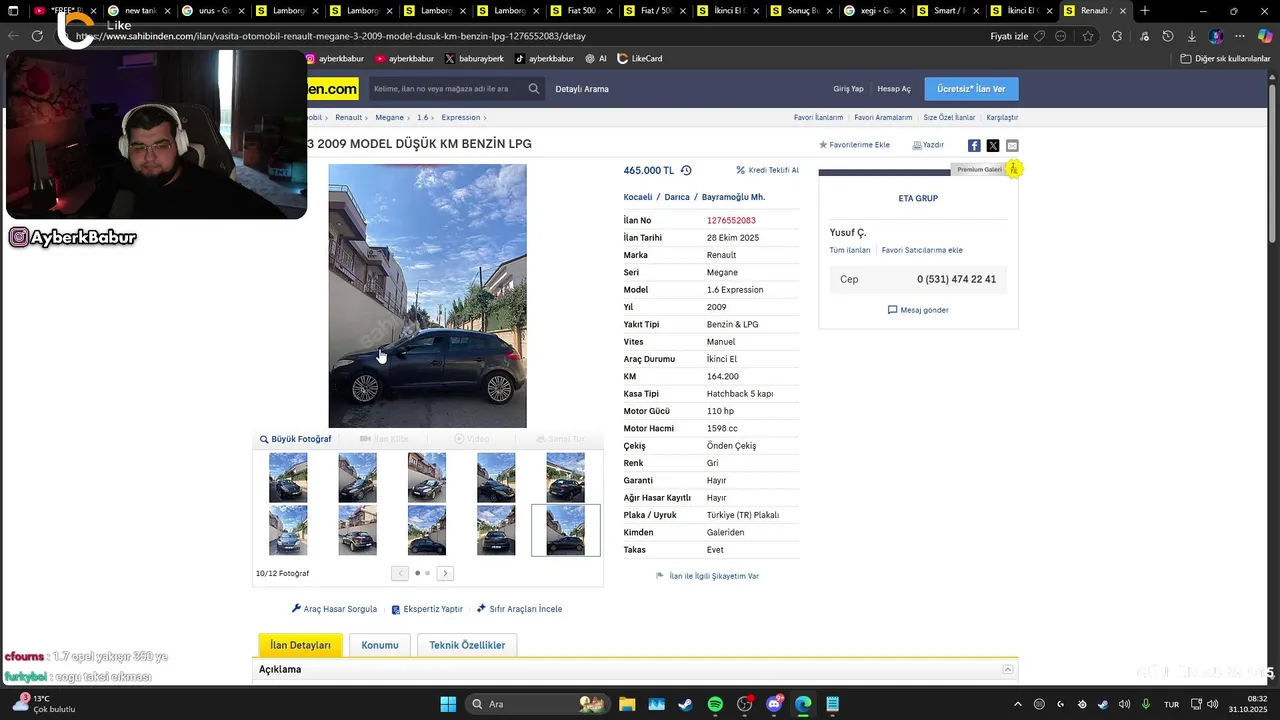Show hidden system tray icons arrow
This screenshot has height=720, width=1280.
pyautogui.click(x=1018, y=704)
